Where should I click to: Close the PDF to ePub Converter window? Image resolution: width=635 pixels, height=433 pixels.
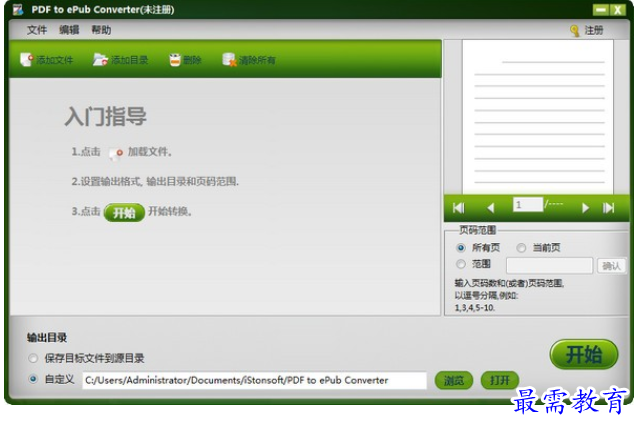(x=618, y=9)
